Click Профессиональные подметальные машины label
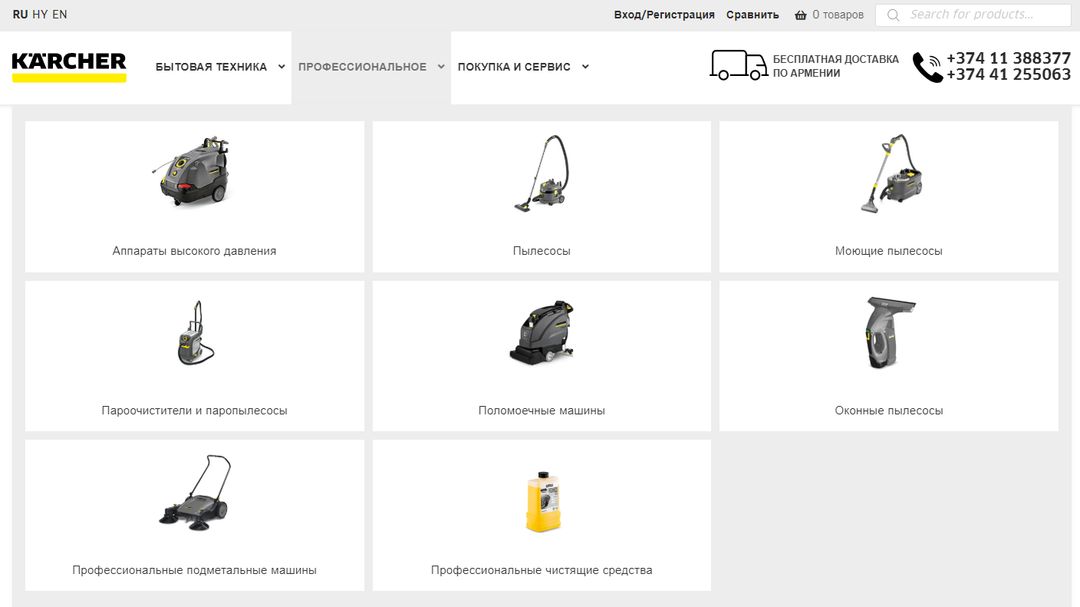The height and width of the screenshot is (607, 1080). [194, 570]
